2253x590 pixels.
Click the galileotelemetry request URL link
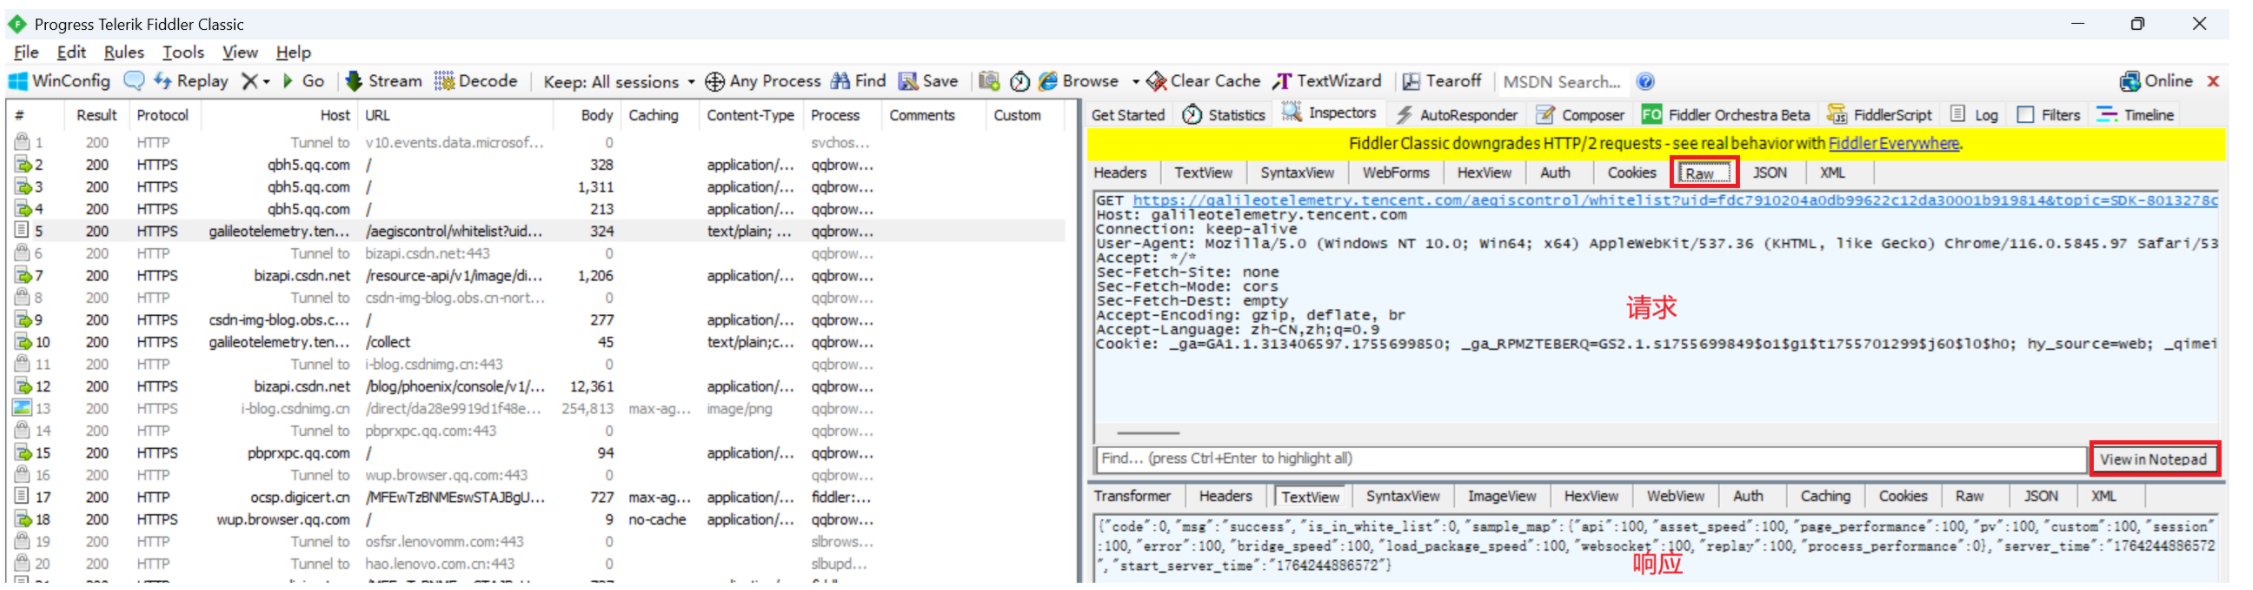pos(1675,201)
